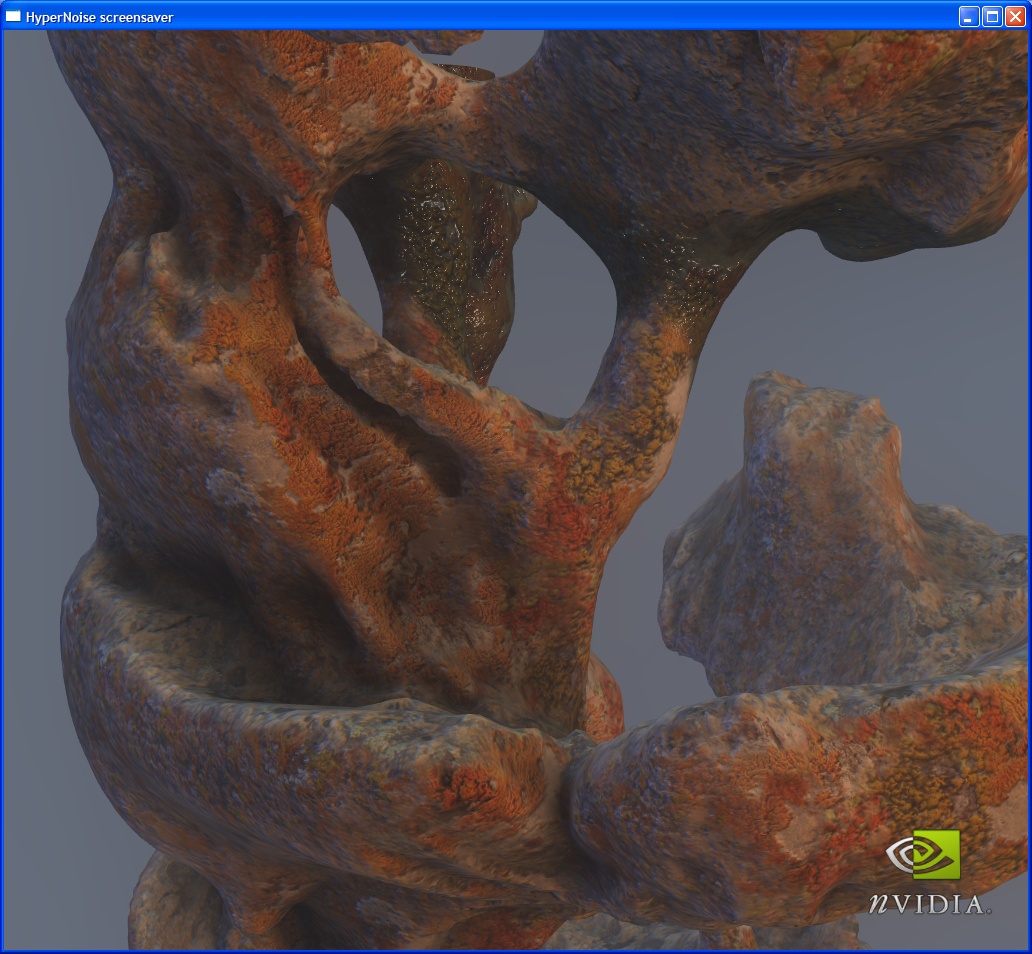
Task: Click the green NVIDIA eye logo
Action: (x=923, y=855)
